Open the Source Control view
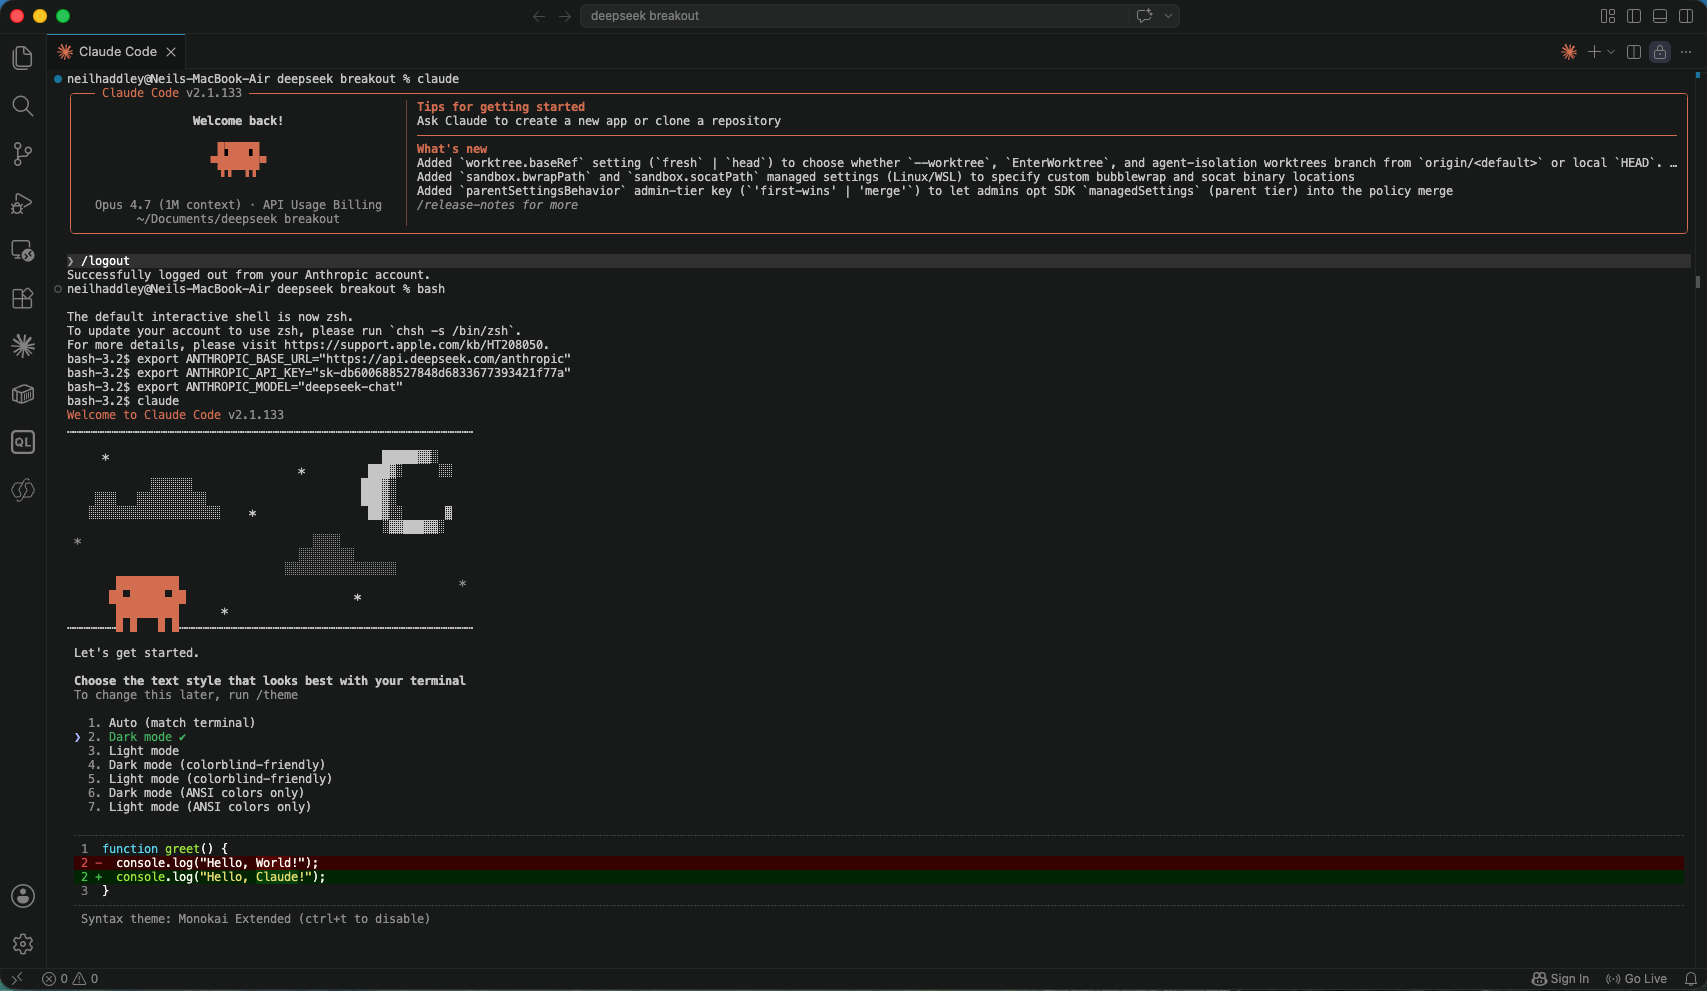The width and height of the screenshot is (1707, 991). click(x=22, y=154)
